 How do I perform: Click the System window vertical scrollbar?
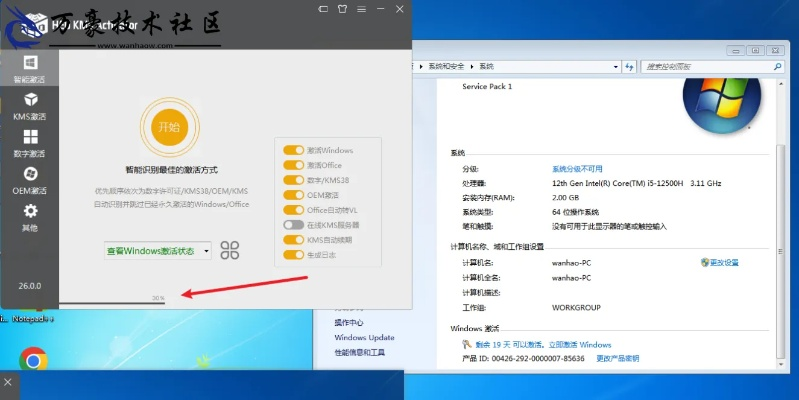(x=780, y=252)
